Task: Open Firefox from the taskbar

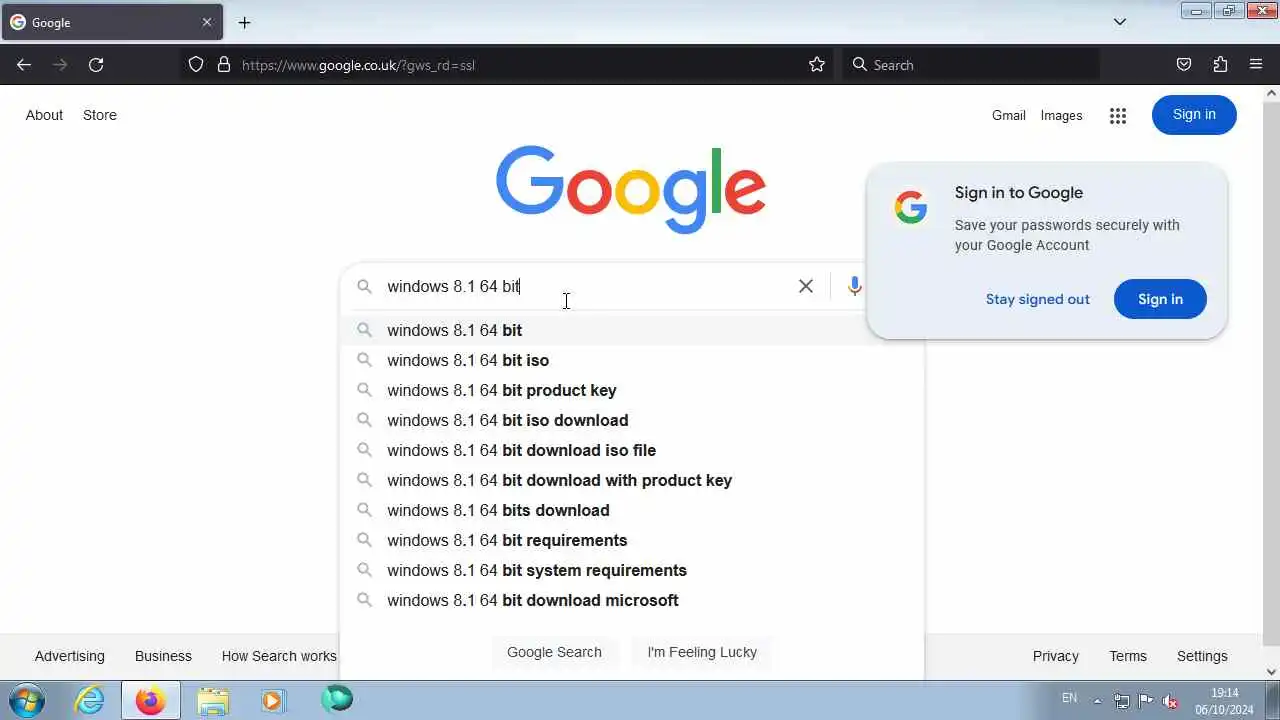Action: (151, 700)
